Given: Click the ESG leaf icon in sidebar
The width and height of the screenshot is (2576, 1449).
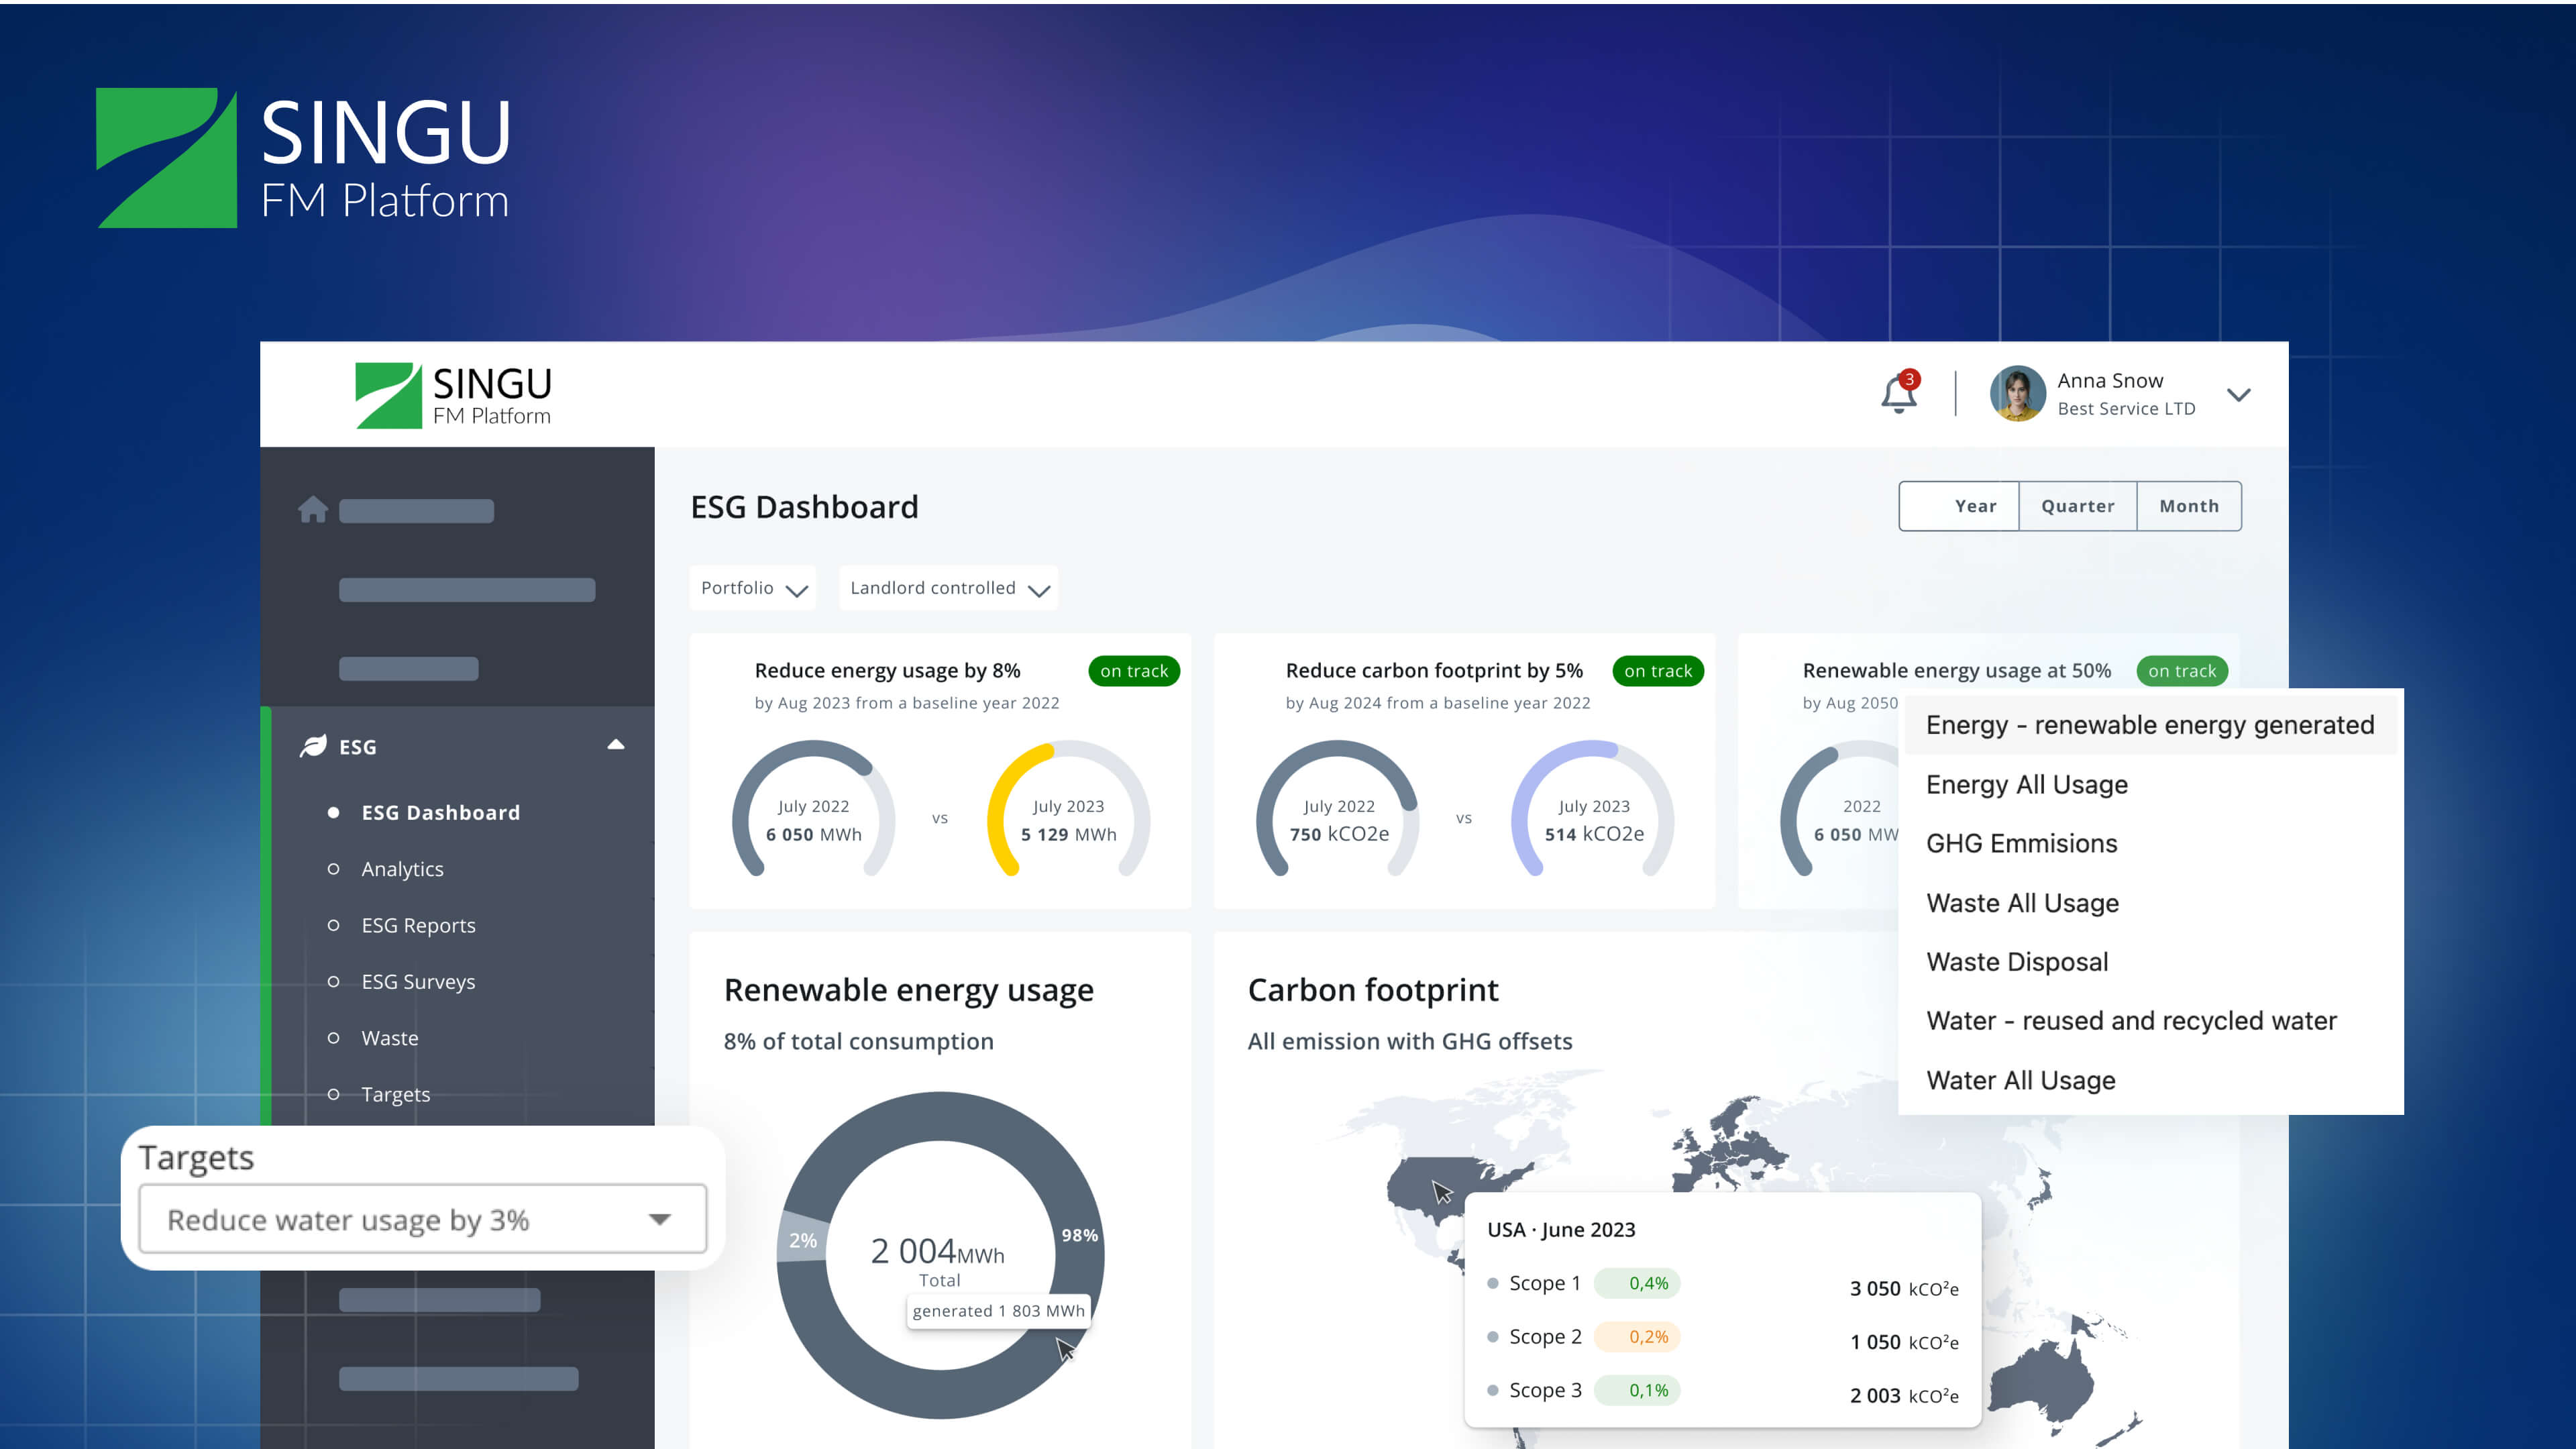Looking at the screenshot, I should pyautogui.click(x=313, y=745).
